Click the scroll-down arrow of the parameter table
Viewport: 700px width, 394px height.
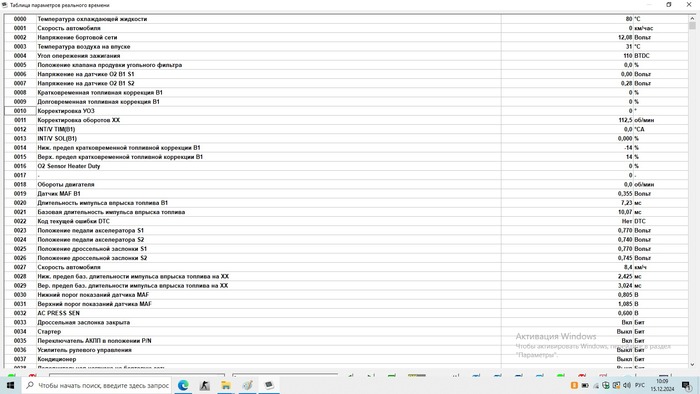point(692,364)
